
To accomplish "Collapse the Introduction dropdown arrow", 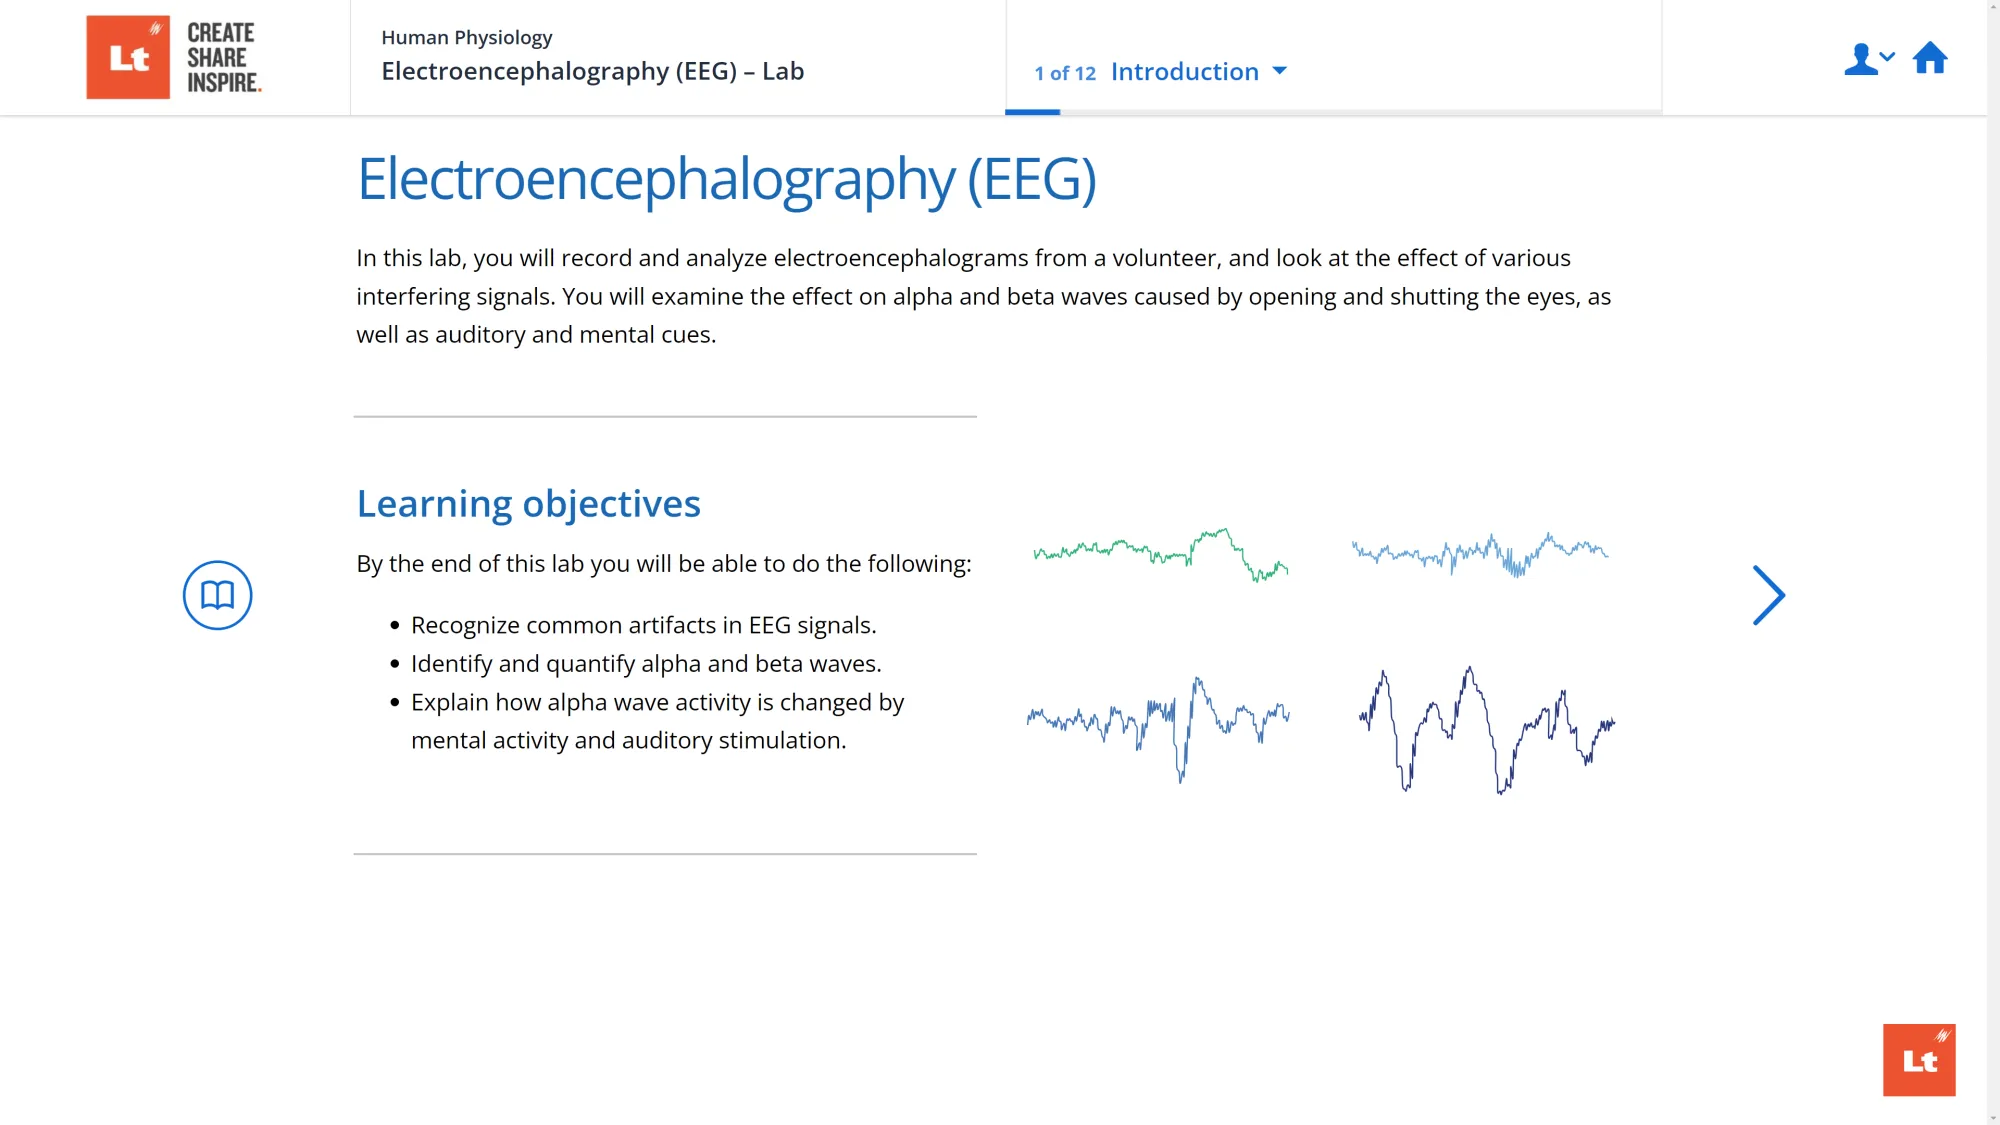I will coord(1280,71).
